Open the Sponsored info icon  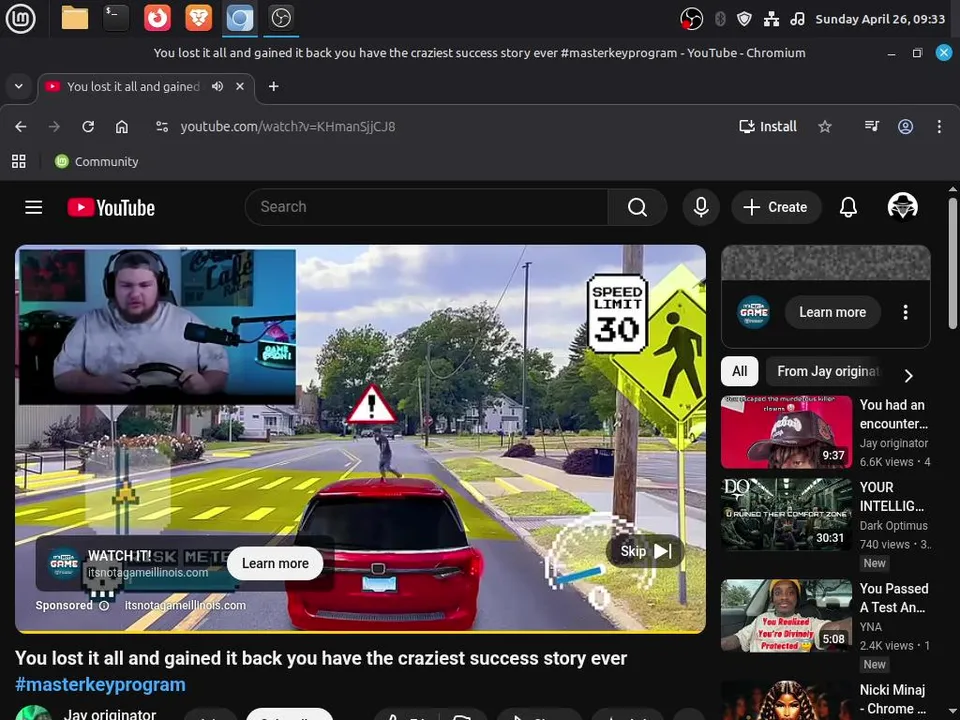tap(104, 606)
